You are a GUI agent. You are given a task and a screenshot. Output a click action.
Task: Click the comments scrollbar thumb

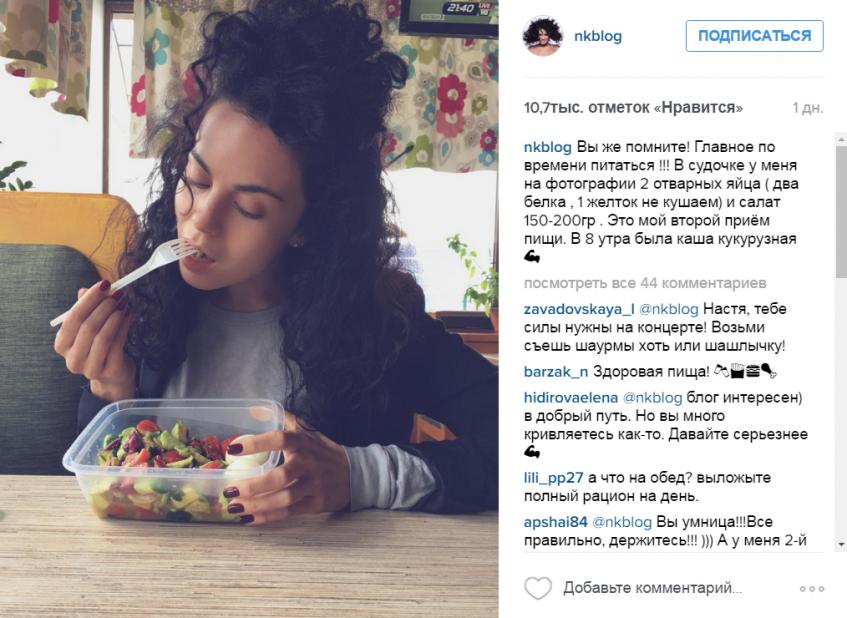pos(841,212)
